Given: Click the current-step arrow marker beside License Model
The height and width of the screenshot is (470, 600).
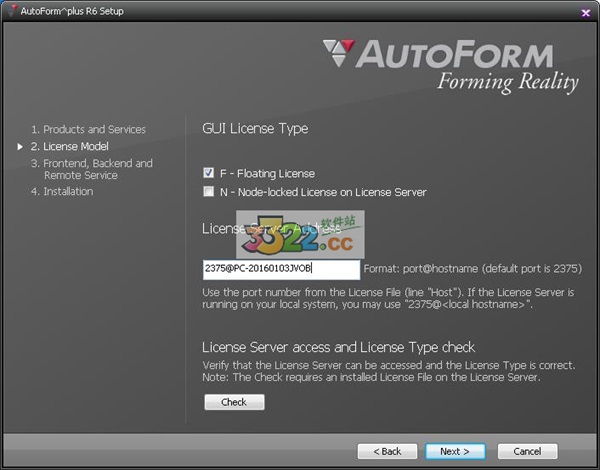Looking at the screenshot, I should [x=20, y=147].
